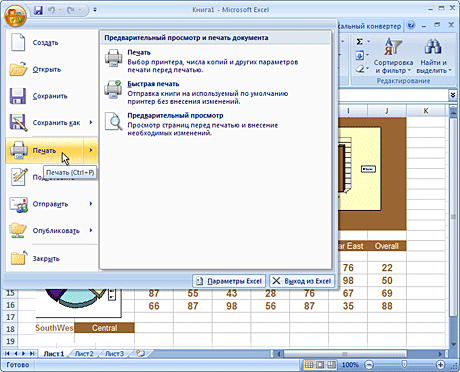
Task: Click cell value 88 in row 16
Action: click(x=387, y=306)
